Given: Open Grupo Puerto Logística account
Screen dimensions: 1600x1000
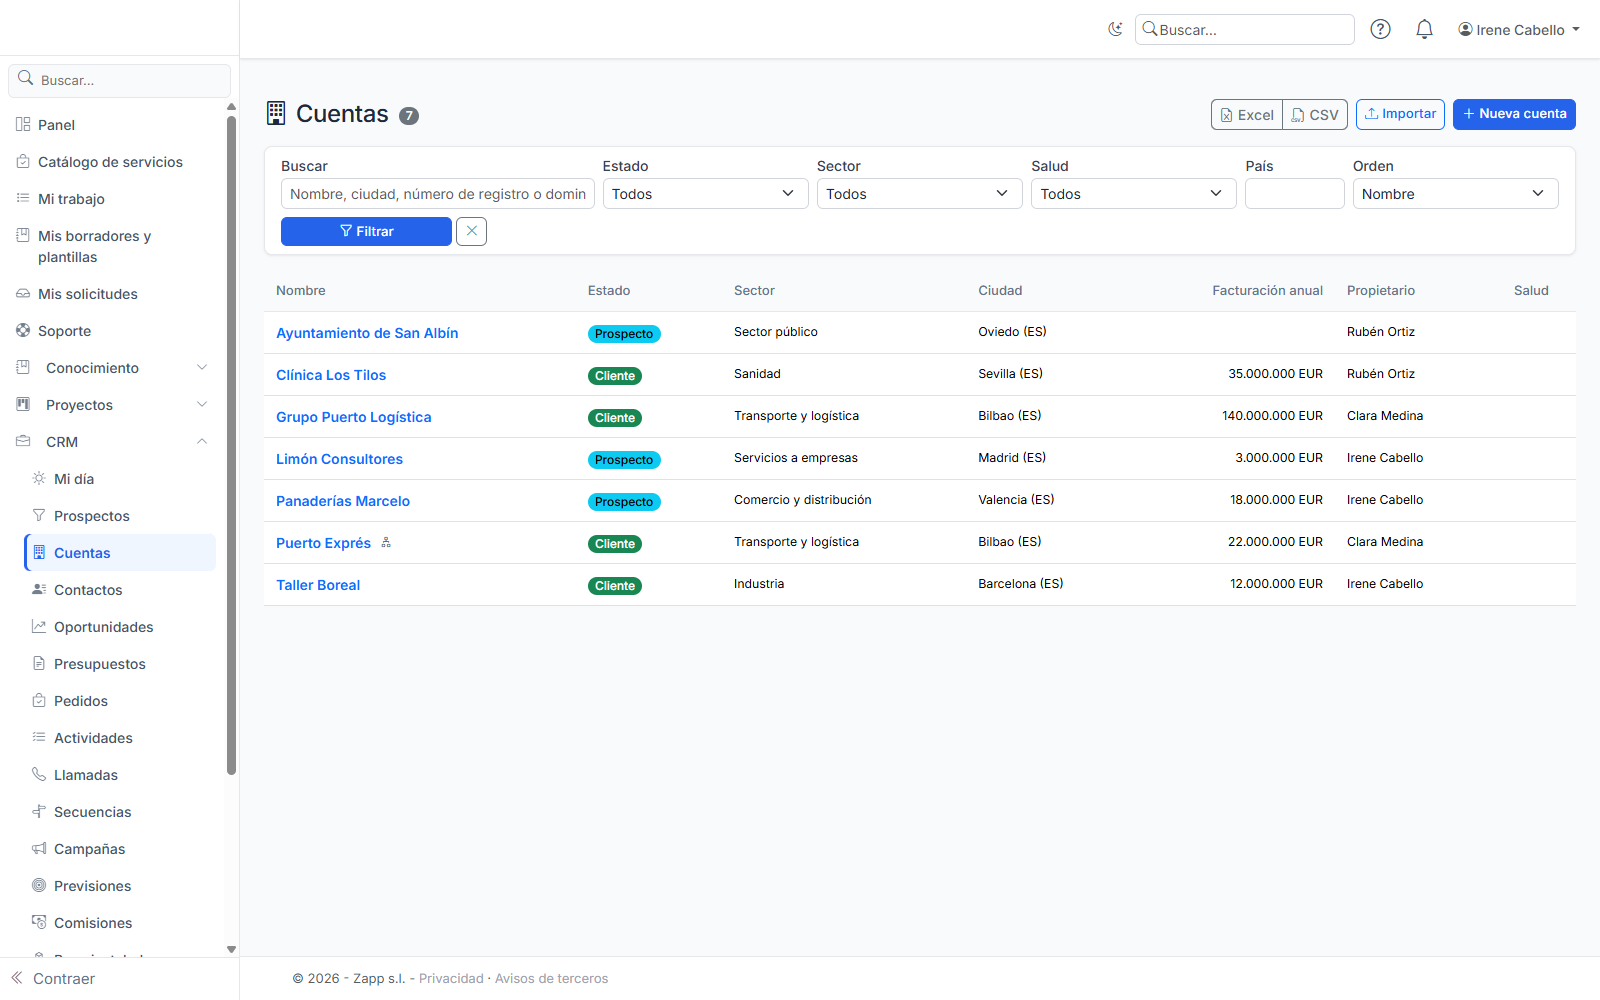Looking at the screenshot, I should (x=354, y=417).
